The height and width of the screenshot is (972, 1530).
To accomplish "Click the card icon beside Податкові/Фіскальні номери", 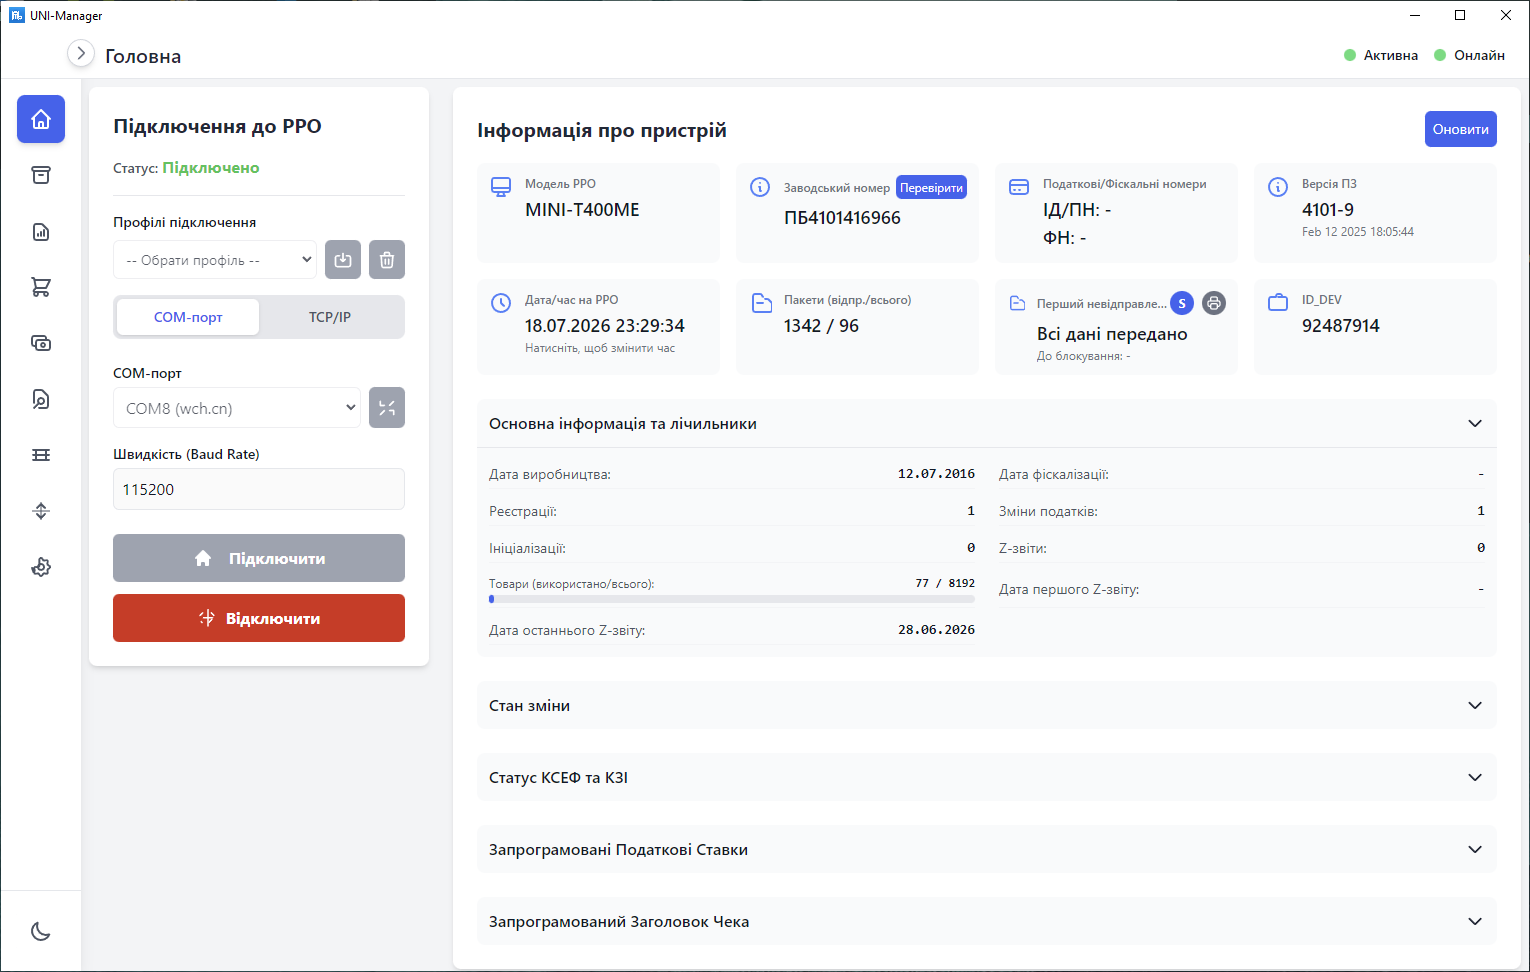I will pyautogui.click(x=1019, y=187).
